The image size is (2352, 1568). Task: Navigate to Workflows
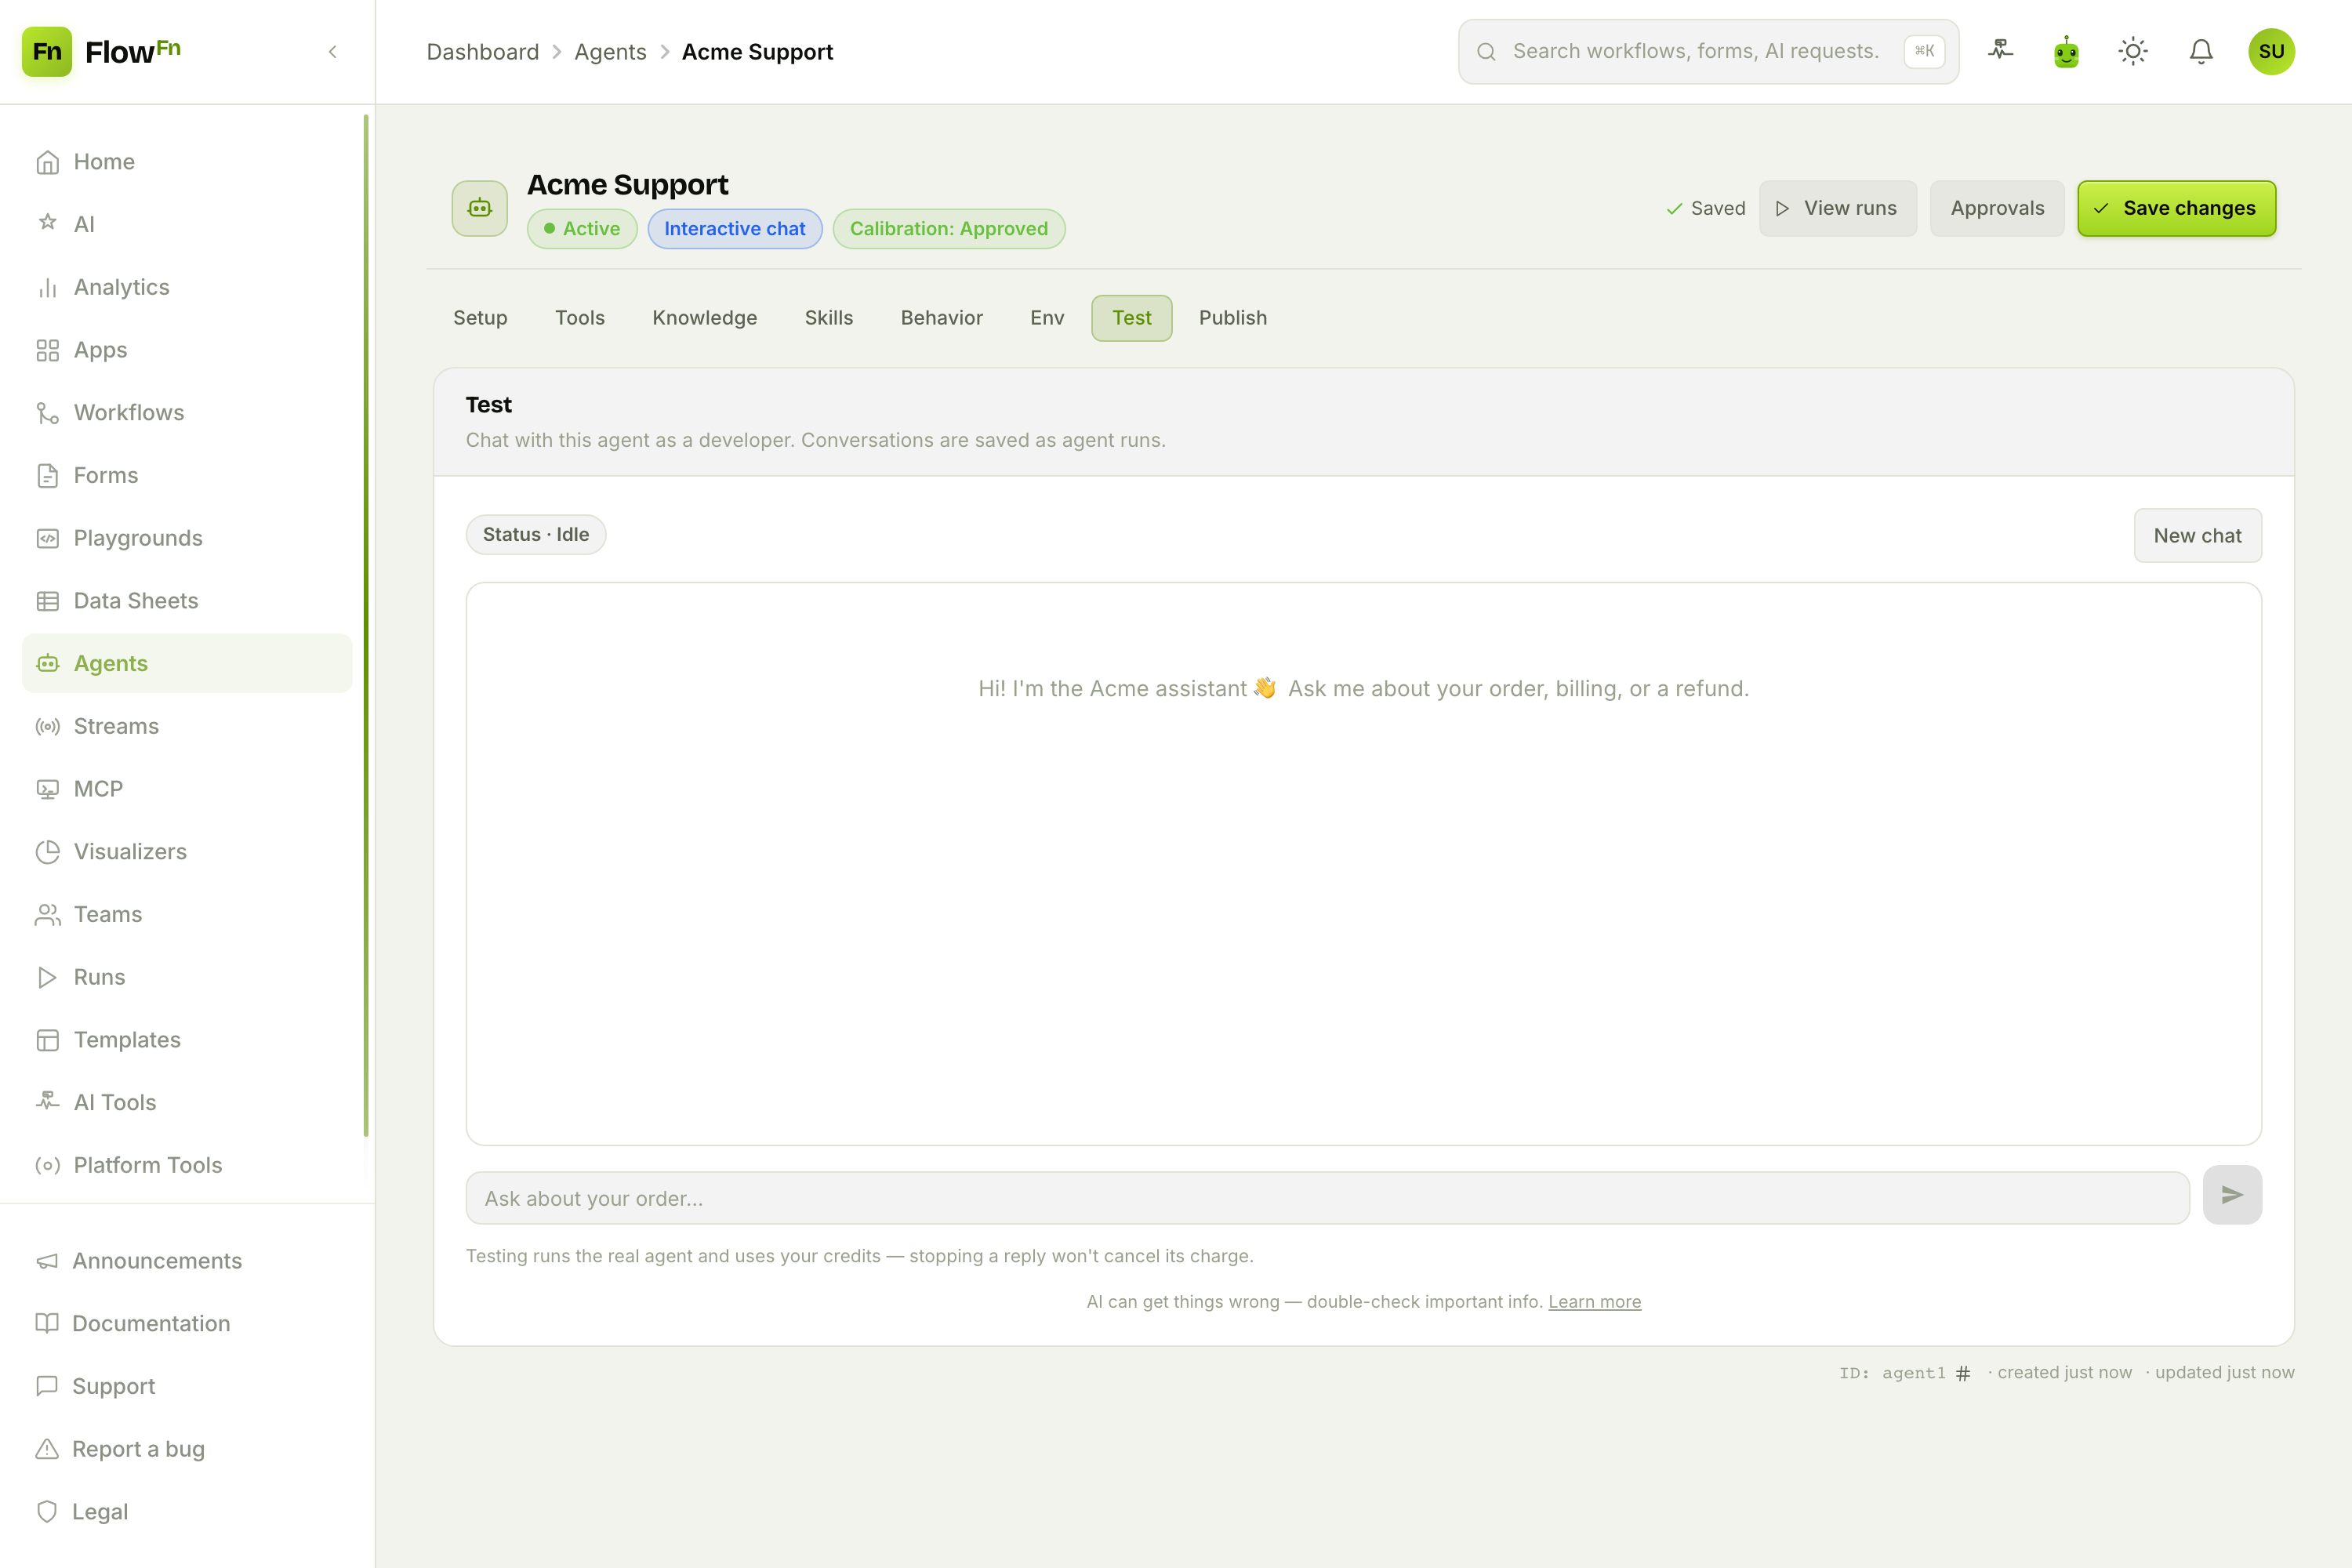point(187,412)
